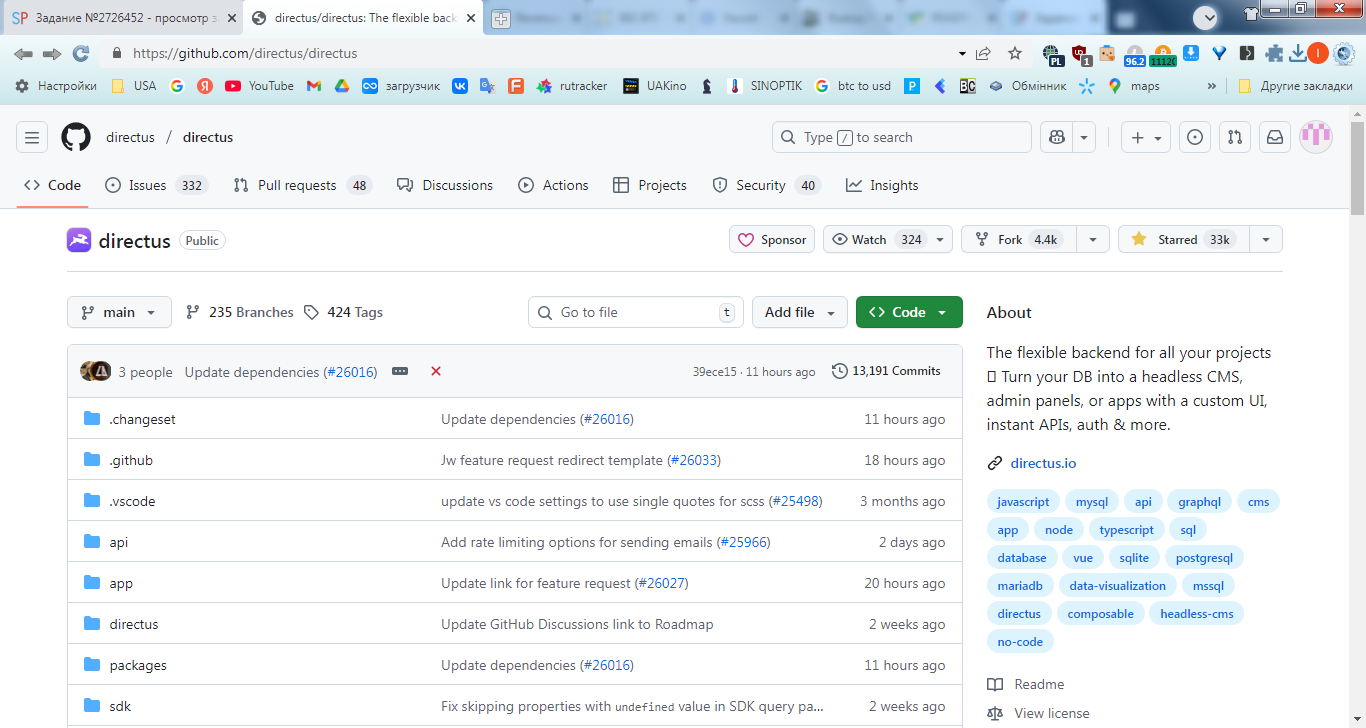Expand the star lists arrow beside Starred
Image resolution: width=1366 pixels, height=728 pixels.
(x=1266, y=240)
